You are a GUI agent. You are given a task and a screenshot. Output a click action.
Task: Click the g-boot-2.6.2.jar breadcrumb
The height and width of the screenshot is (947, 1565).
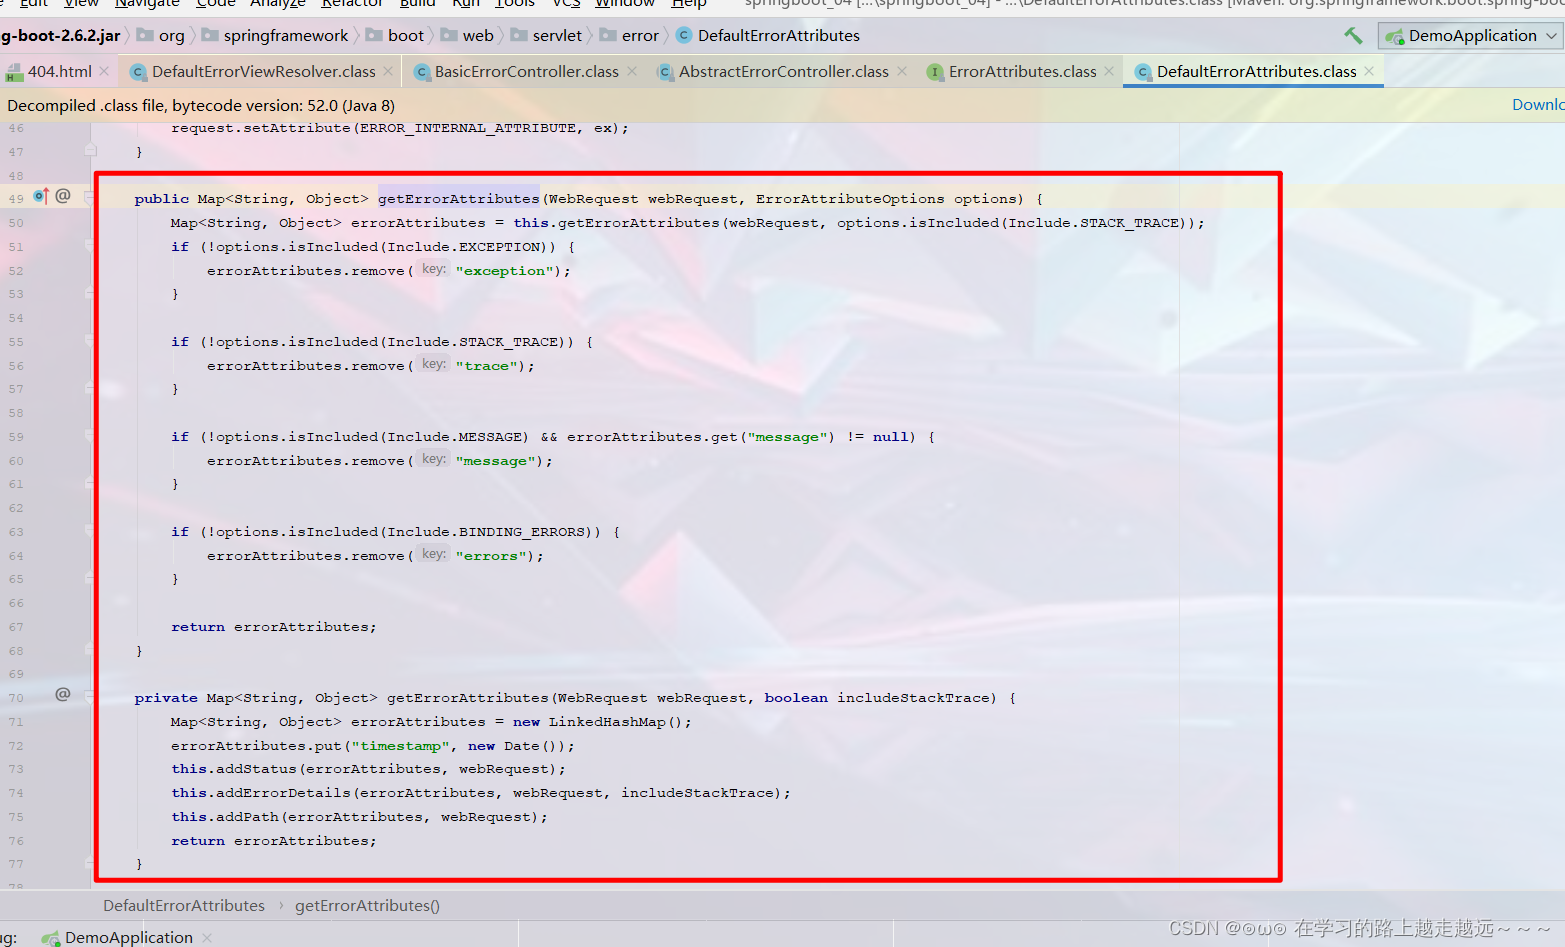(60, 36)
